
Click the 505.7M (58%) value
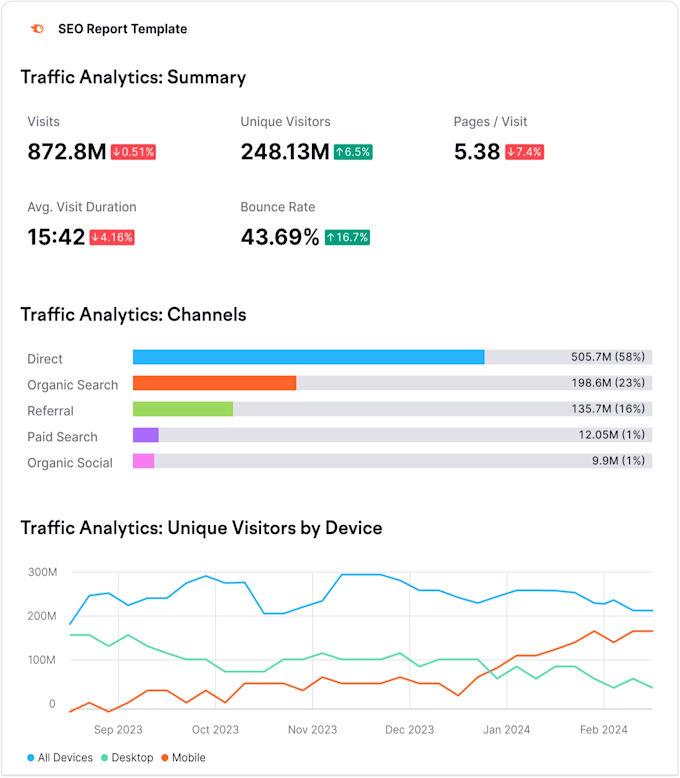(x=608, y=357)
